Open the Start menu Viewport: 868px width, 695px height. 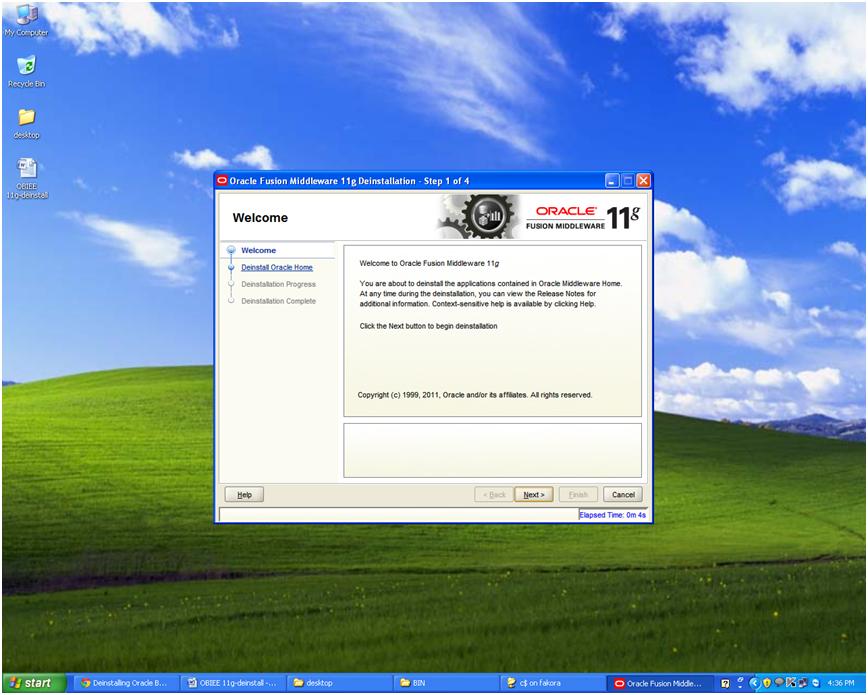click(x=34, y=683)
